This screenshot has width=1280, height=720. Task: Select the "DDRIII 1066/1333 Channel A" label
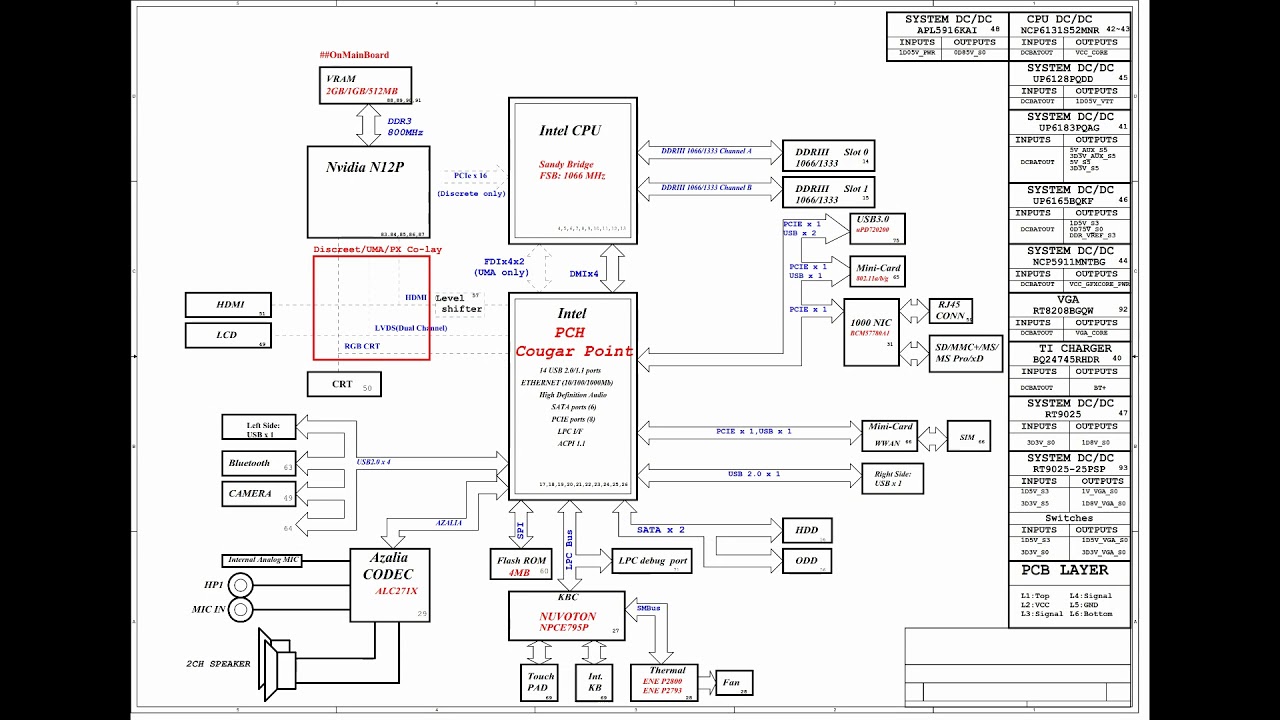[706, 151]
